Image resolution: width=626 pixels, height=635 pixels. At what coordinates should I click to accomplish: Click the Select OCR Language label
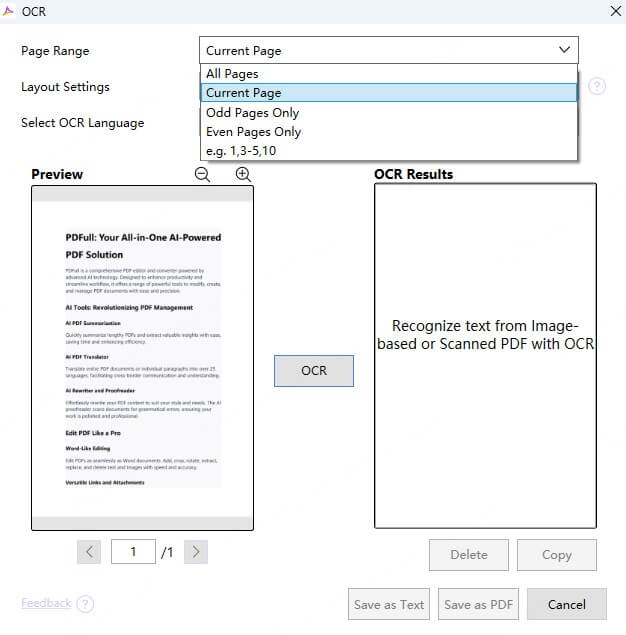pos(83,123)
